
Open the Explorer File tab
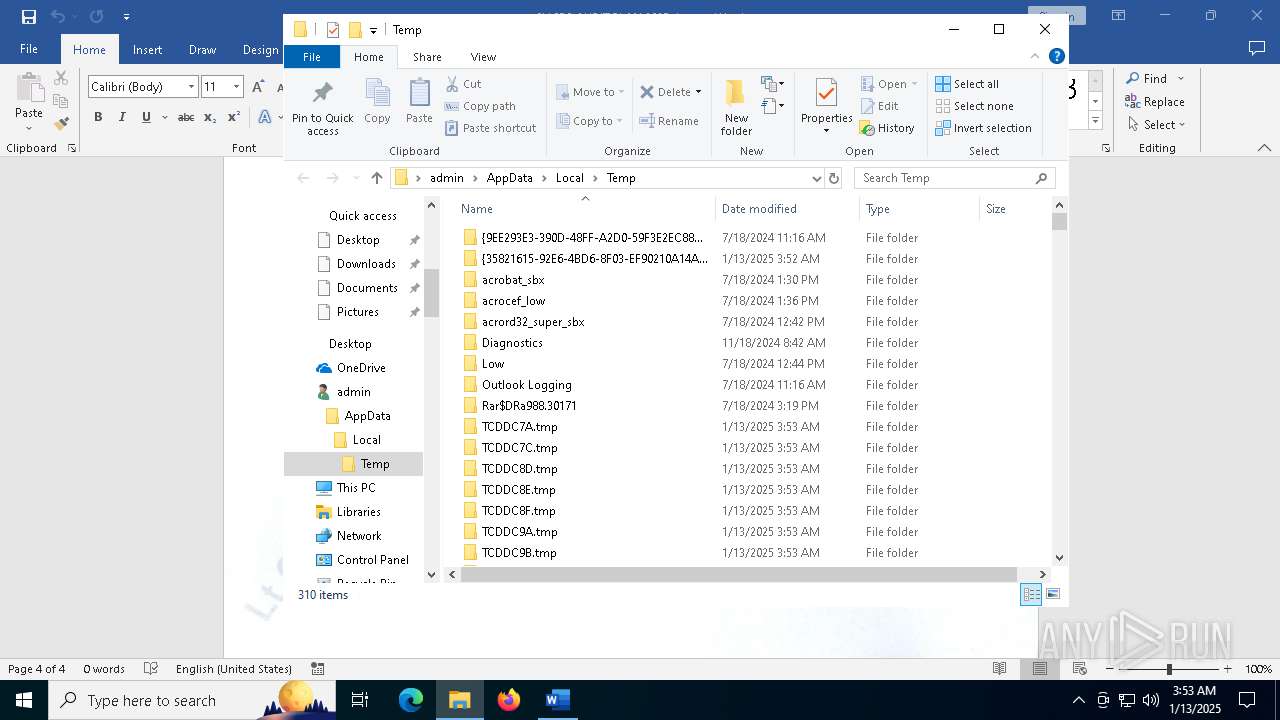click(312, 57)
